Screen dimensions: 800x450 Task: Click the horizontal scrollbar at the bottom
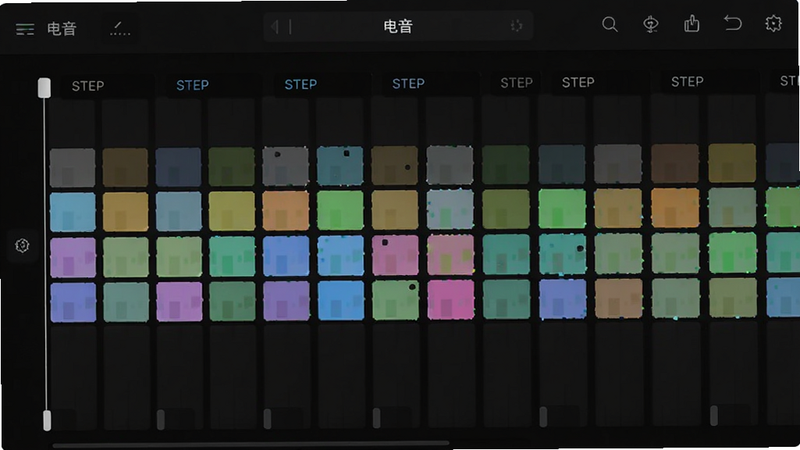pyautogui.click(x=250, y=445)
